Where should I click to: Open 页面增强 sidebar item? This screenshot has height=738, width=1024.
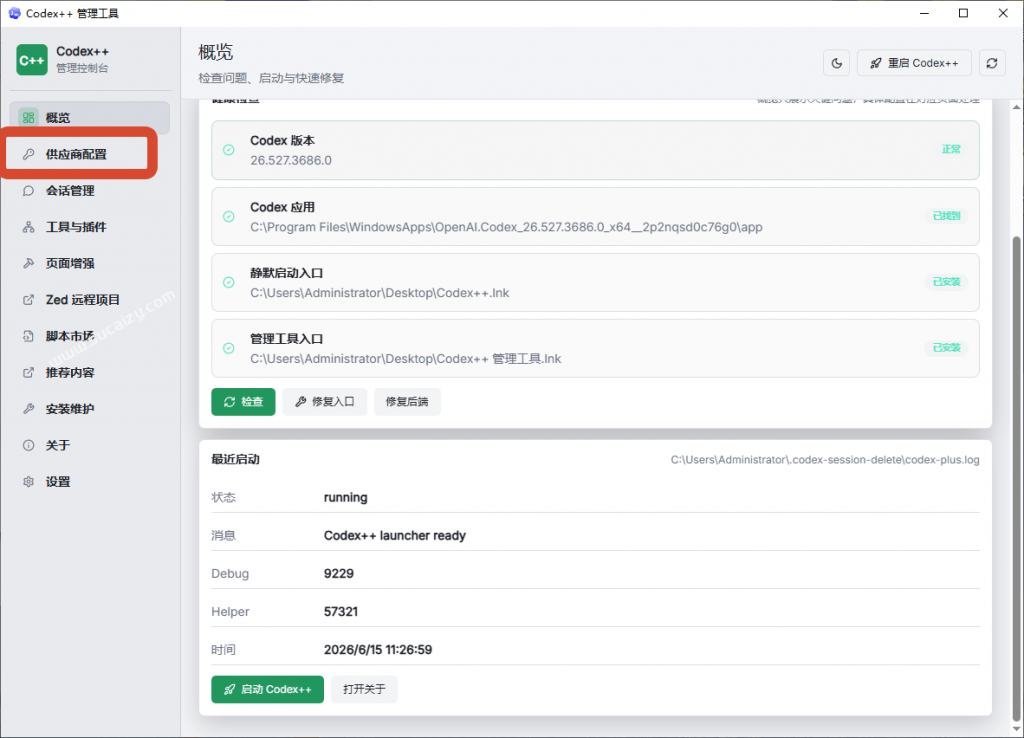click(90, 263)
